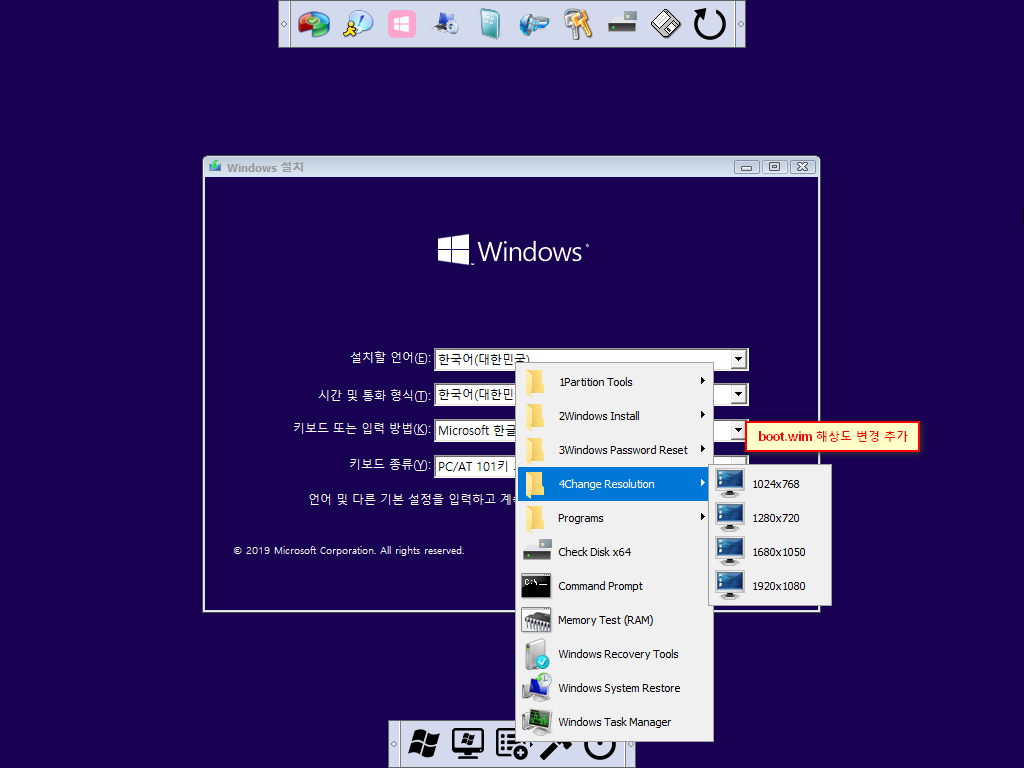Click the teal Windows book icon

point(490,25)
